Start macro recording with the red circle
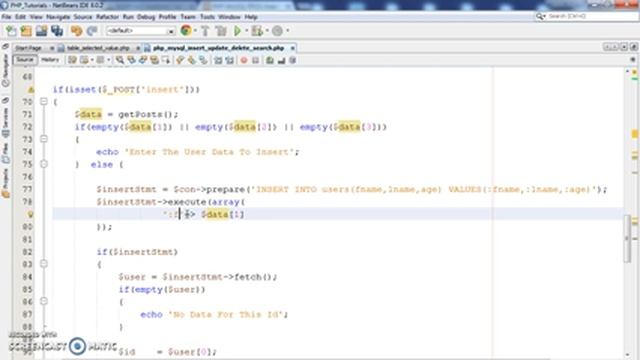 [x=244, y=60]
